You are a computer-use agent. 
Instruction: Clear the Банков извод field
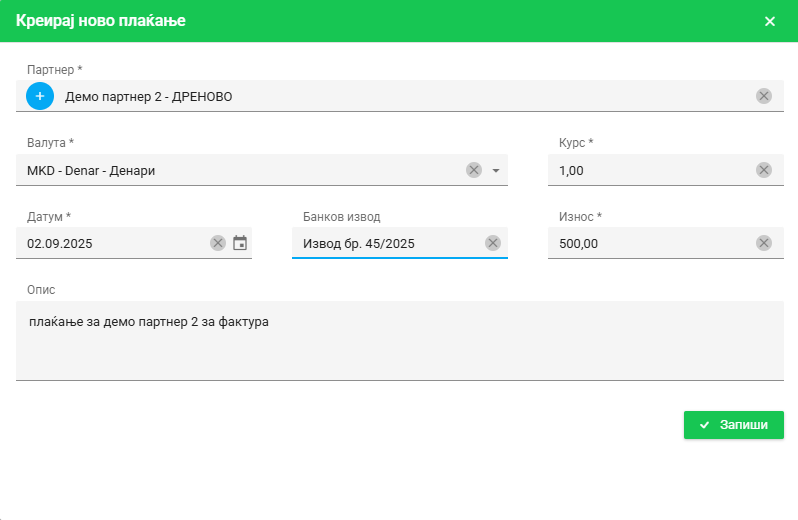(492, 243)
